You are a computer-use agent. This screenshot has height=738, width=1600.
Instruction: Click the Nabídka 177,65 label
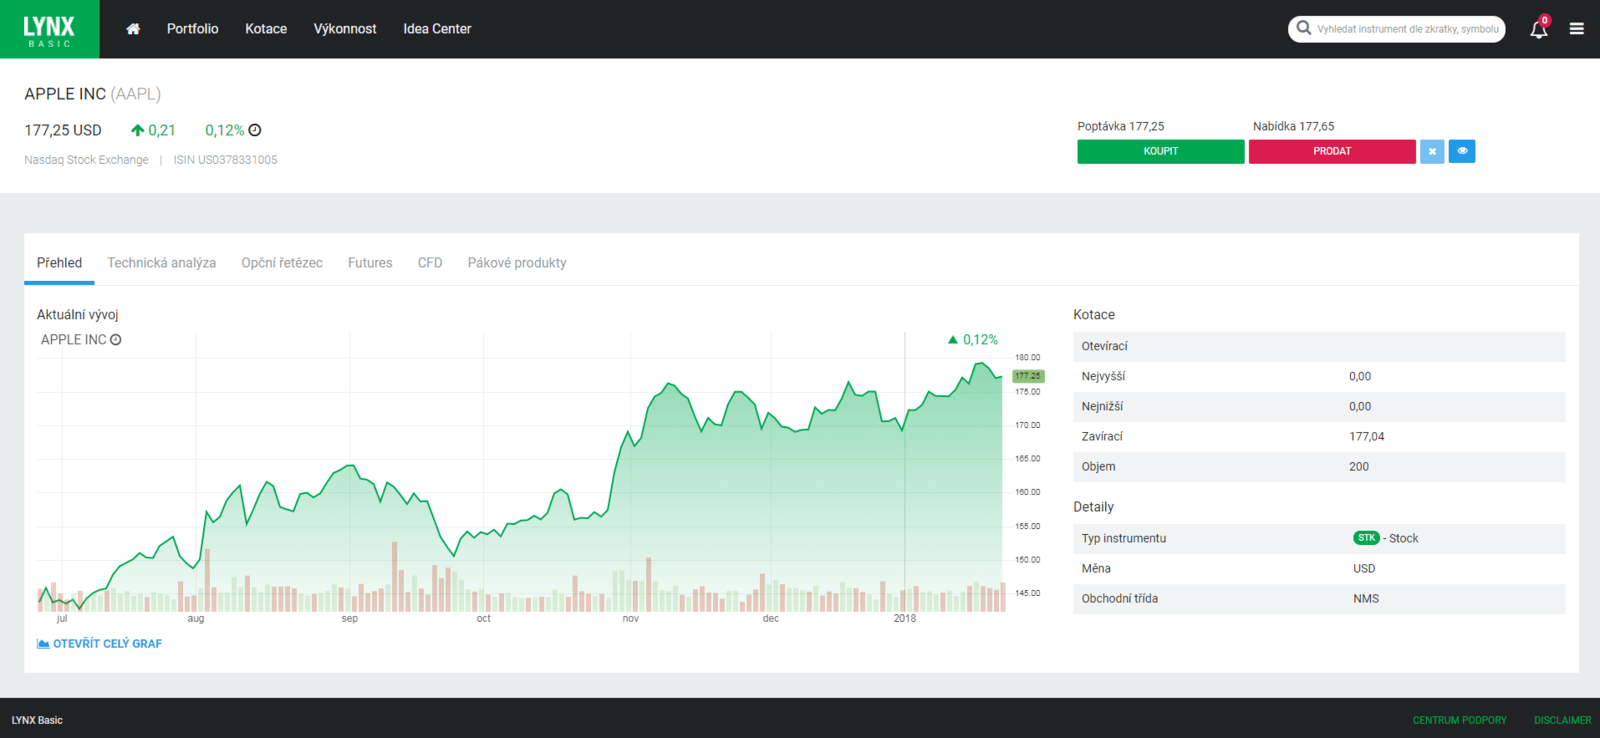1293,126
